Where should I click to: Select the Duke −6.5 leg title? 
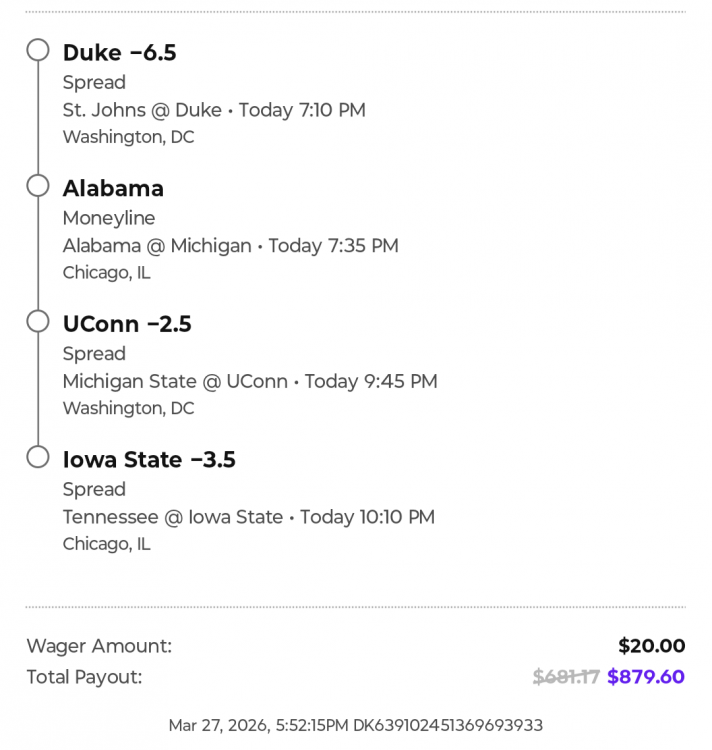tap(119, 53)
